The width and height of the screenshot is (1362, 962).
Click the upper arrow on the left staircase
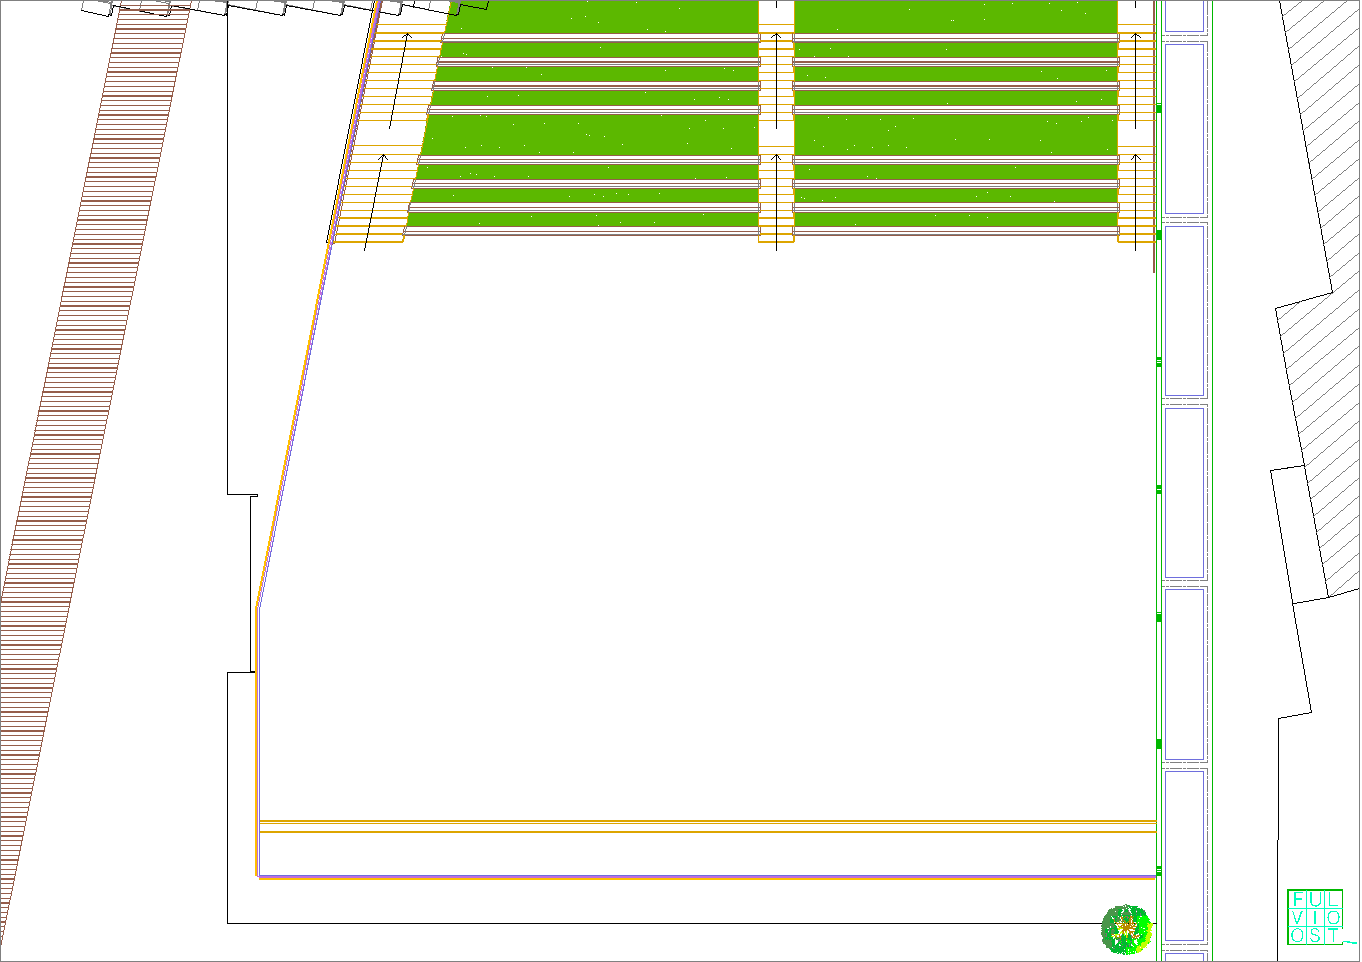point(399,80)
